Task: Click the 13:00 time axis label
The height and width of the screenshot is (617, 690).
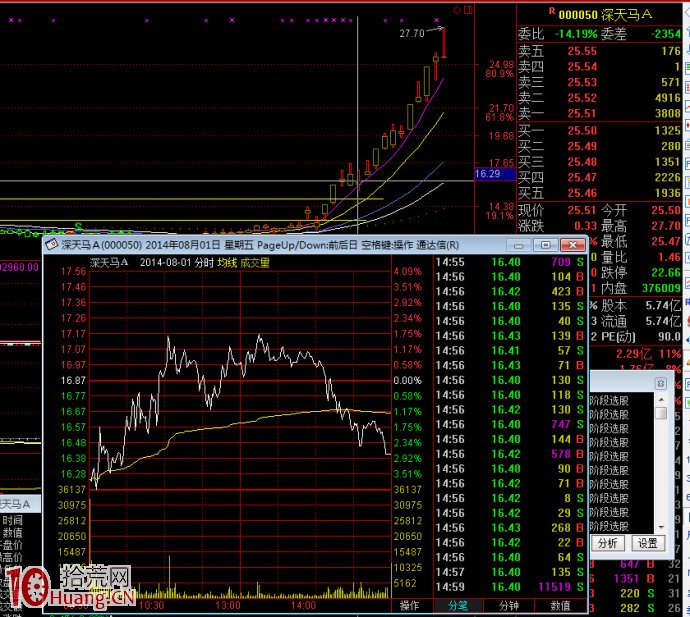Action: click(228, 605)
